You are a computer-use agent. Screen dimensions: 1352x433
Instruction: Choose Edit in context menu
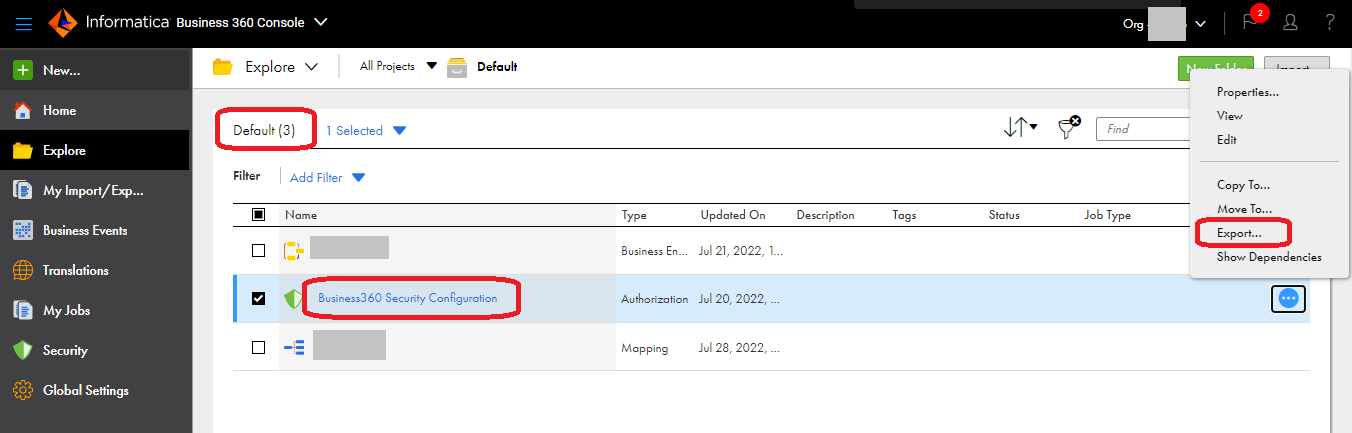point(1226,140)
